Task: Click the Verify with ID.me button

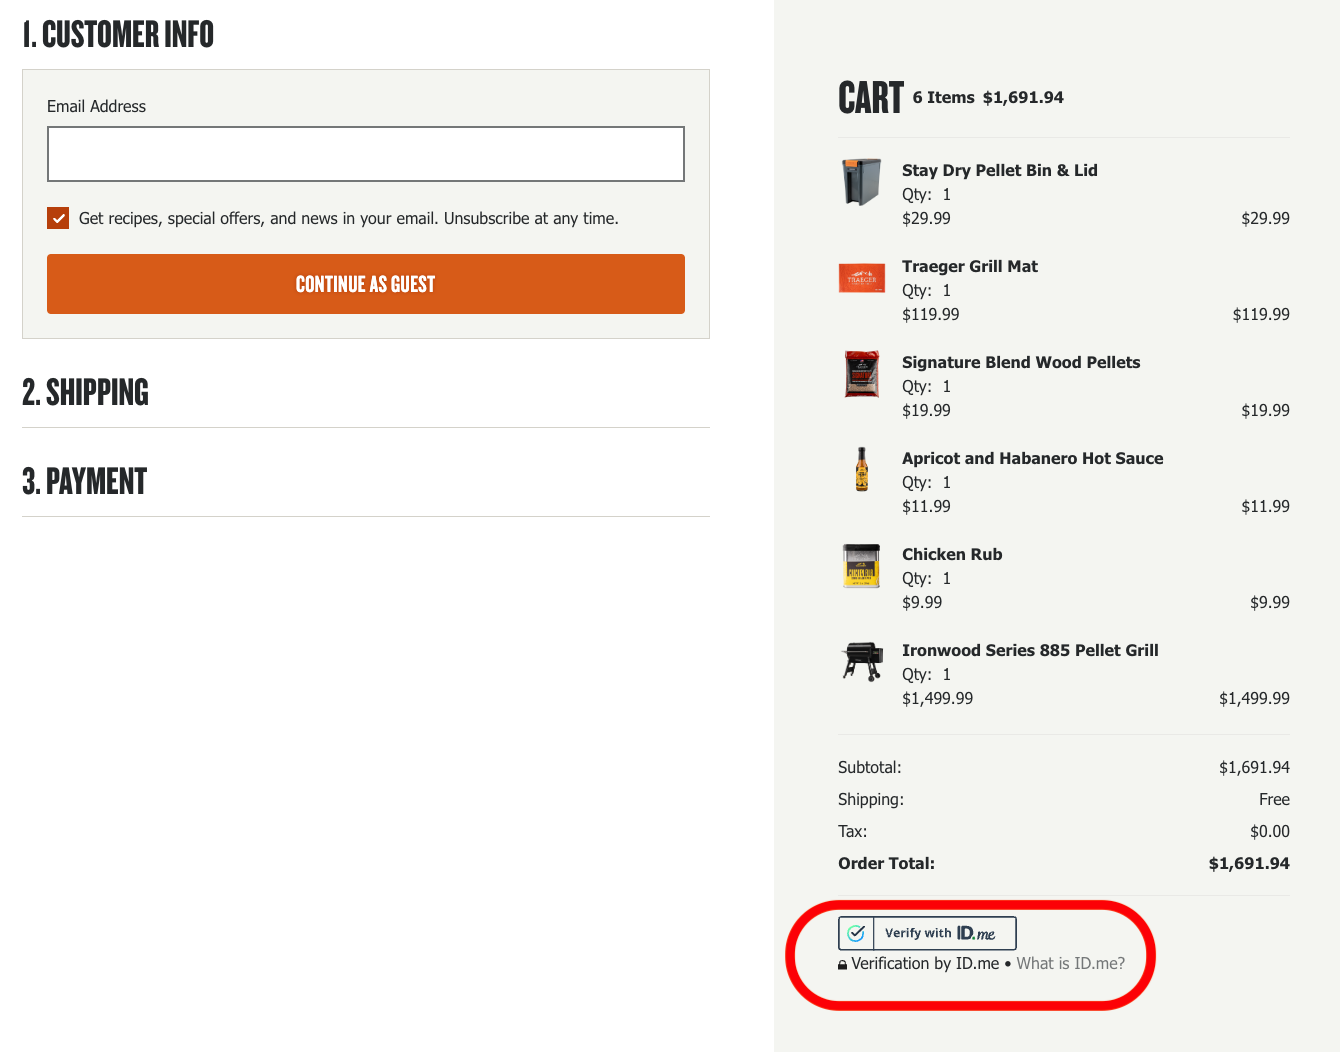Action: (944, 933)
